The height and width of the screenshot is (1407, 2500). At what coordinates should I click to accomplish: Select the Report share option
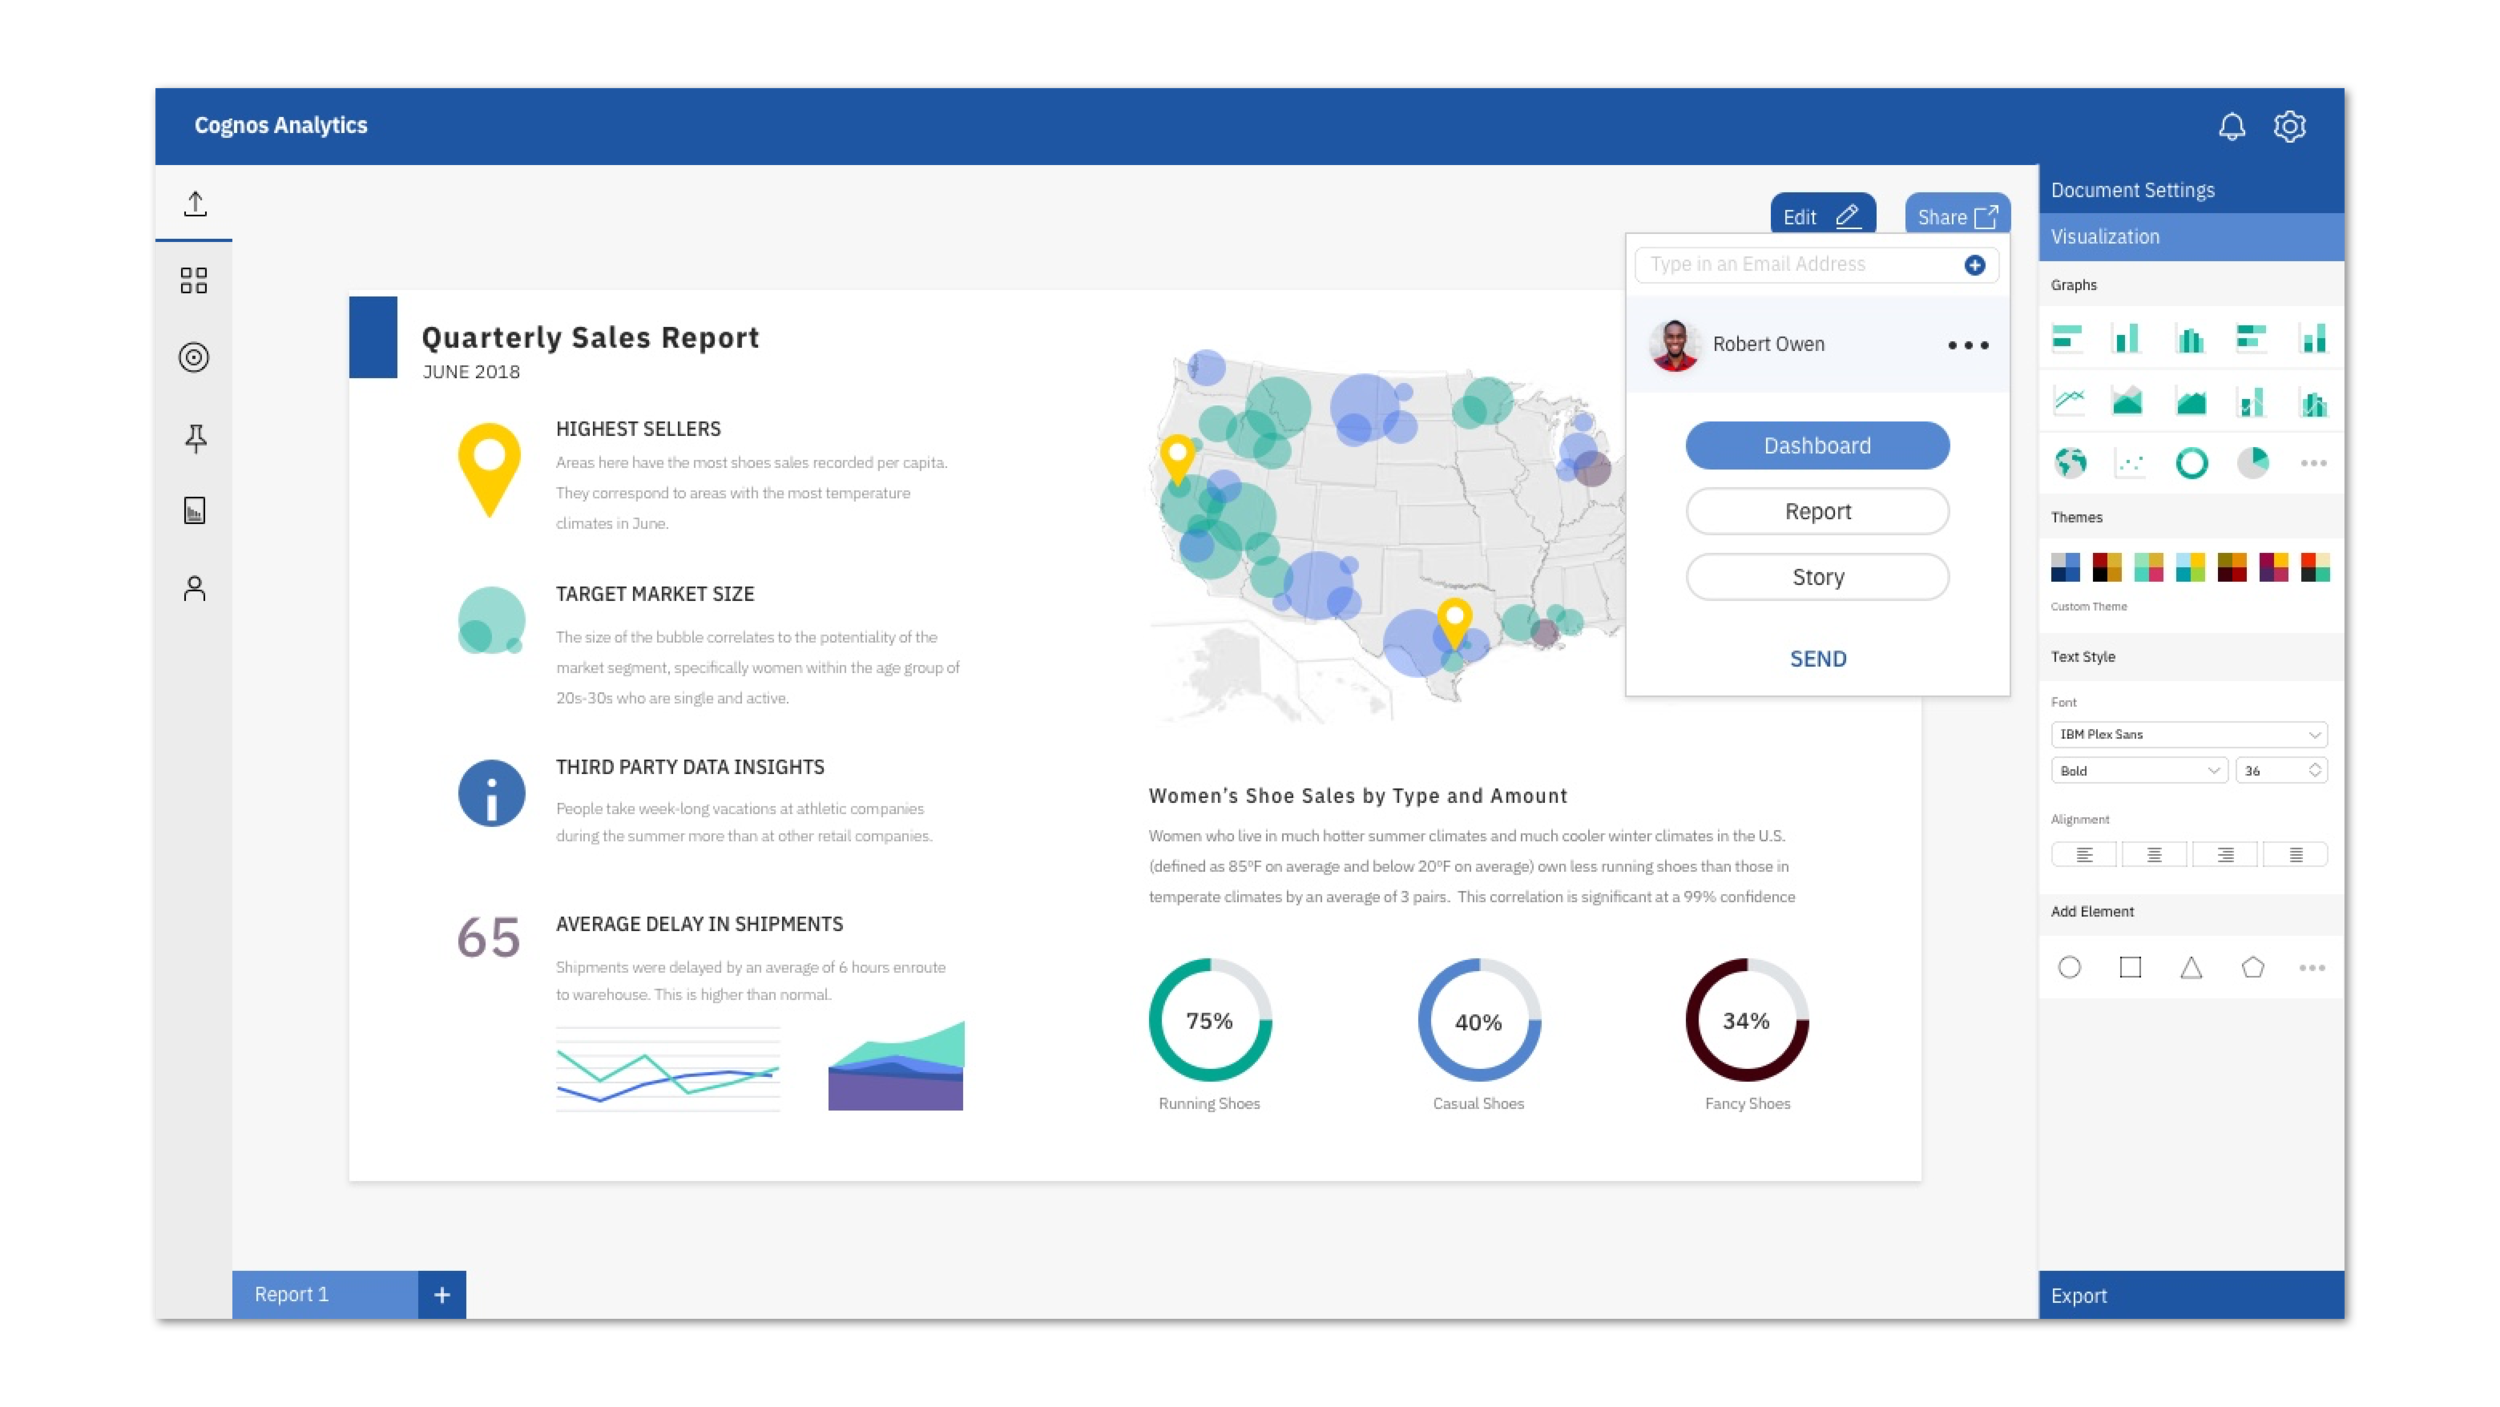[1817, 511]
